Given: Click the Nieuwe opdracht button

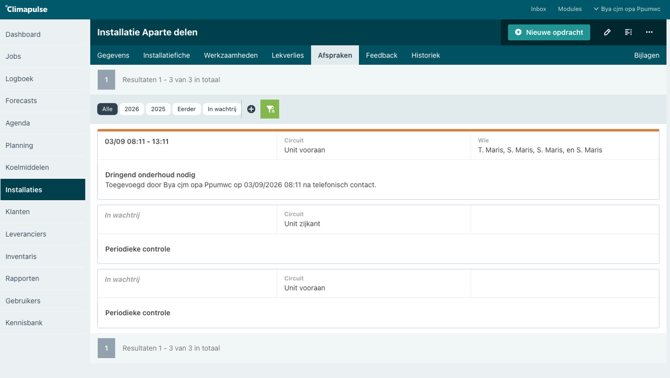Looking at the screenshot, I should (x=549, y=32).
